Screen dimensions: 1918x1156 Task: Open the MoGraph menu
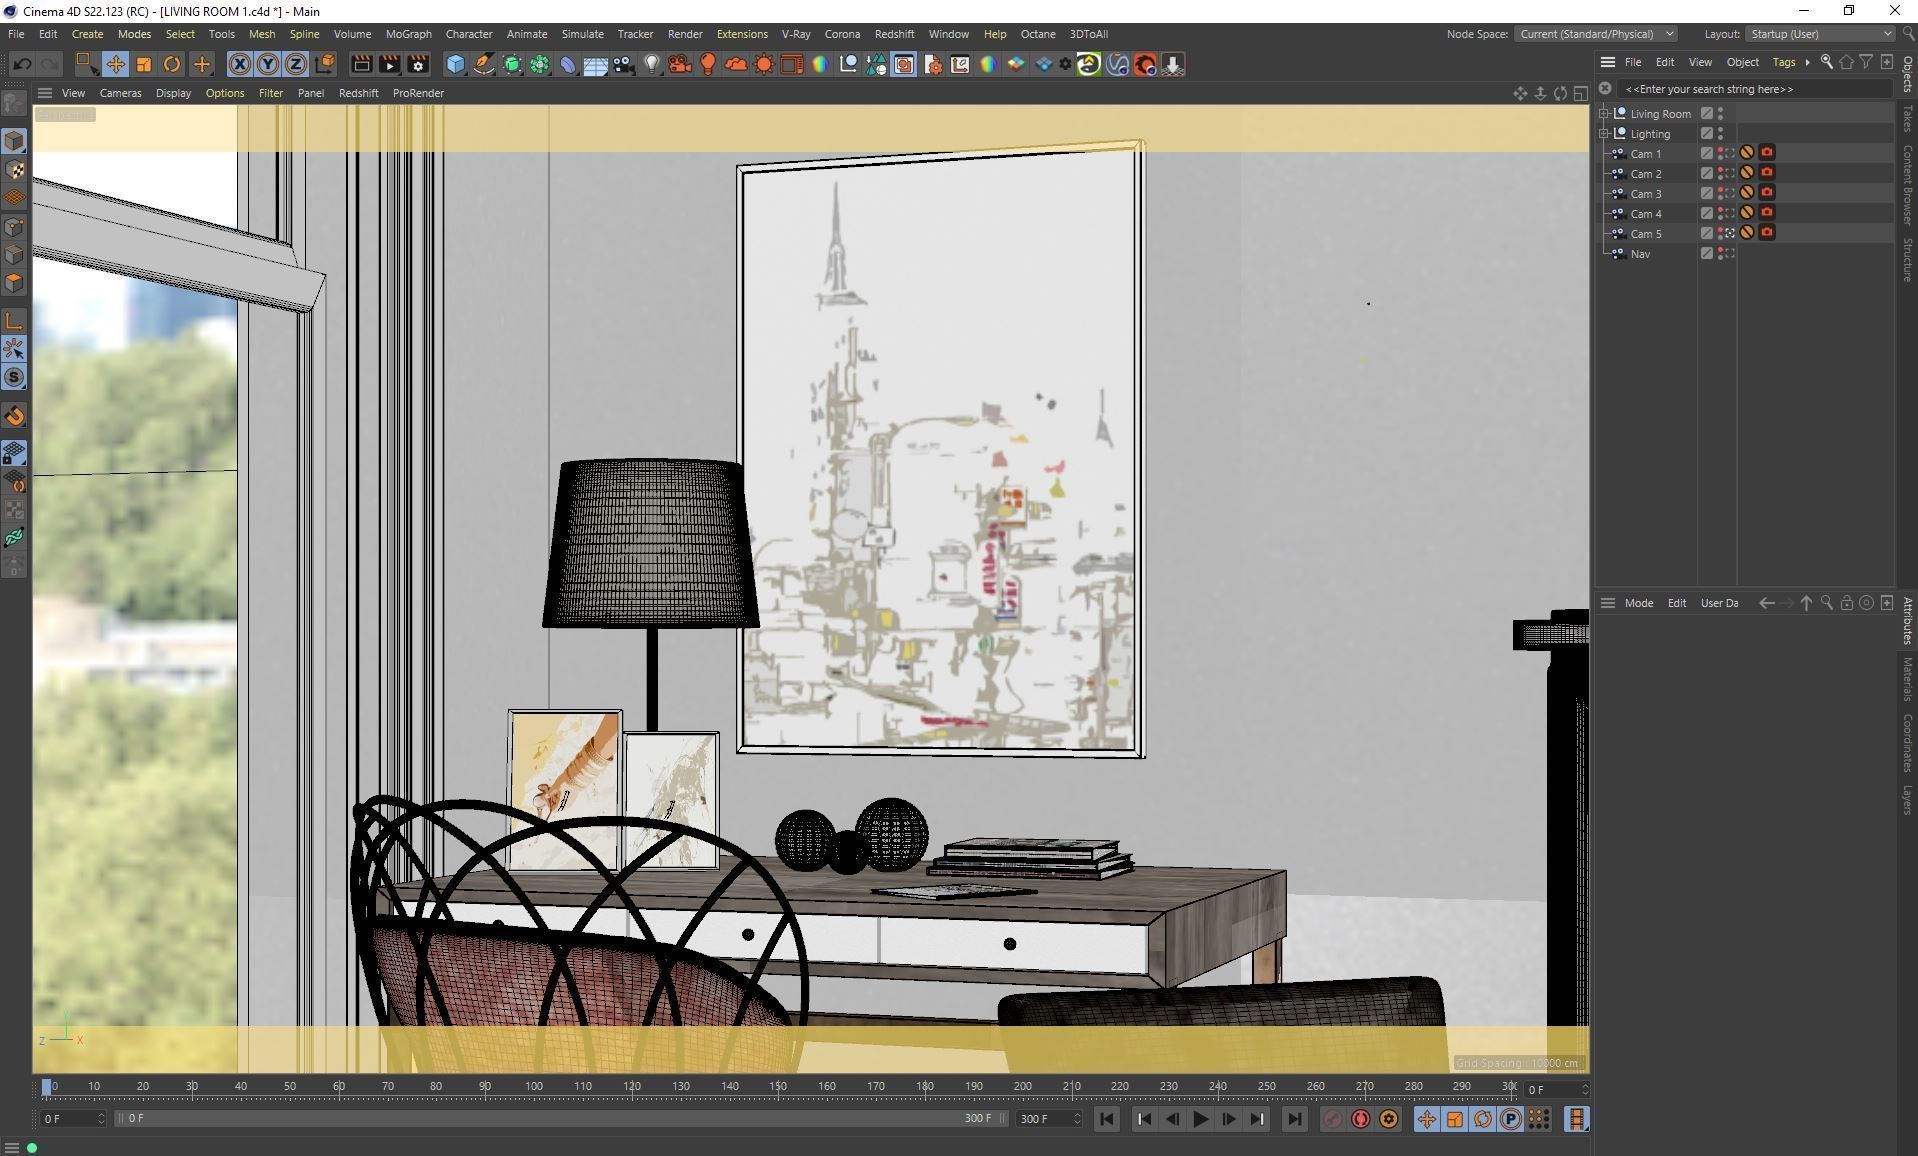[408, 34]
